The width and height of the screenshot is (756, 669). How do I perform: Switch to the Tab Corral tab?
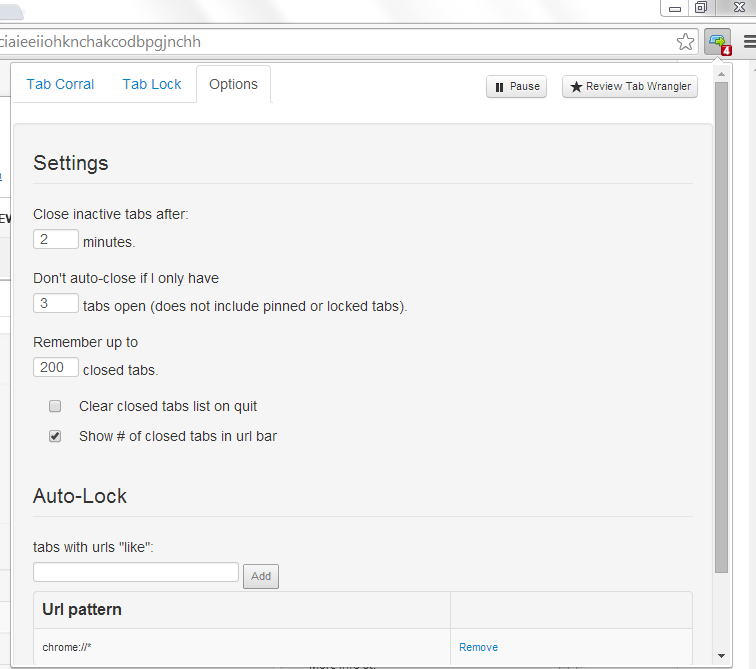click(x=60, y=84)
